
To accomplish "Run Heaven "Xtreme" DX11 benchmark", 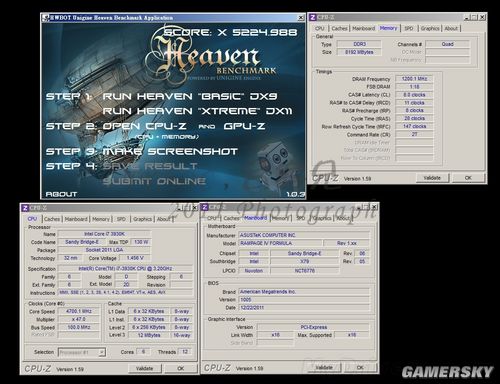I will point(197,111).
